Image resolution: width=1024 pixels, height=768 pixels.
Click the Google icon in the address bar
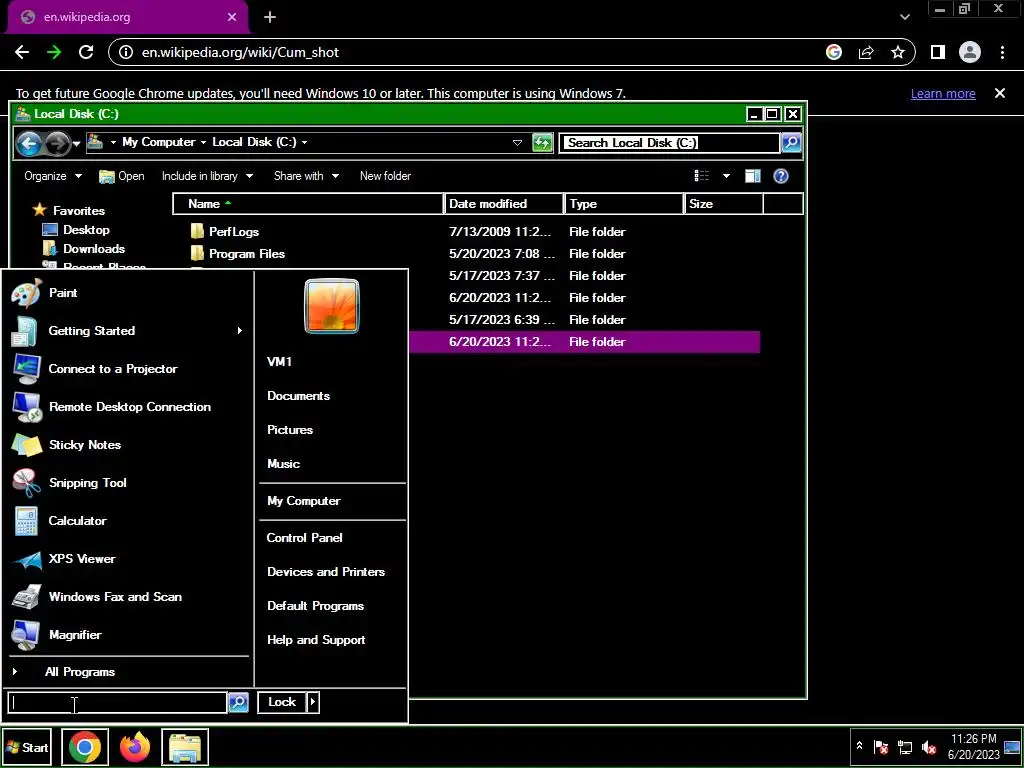pyautogui.click(x=834, y=52)
